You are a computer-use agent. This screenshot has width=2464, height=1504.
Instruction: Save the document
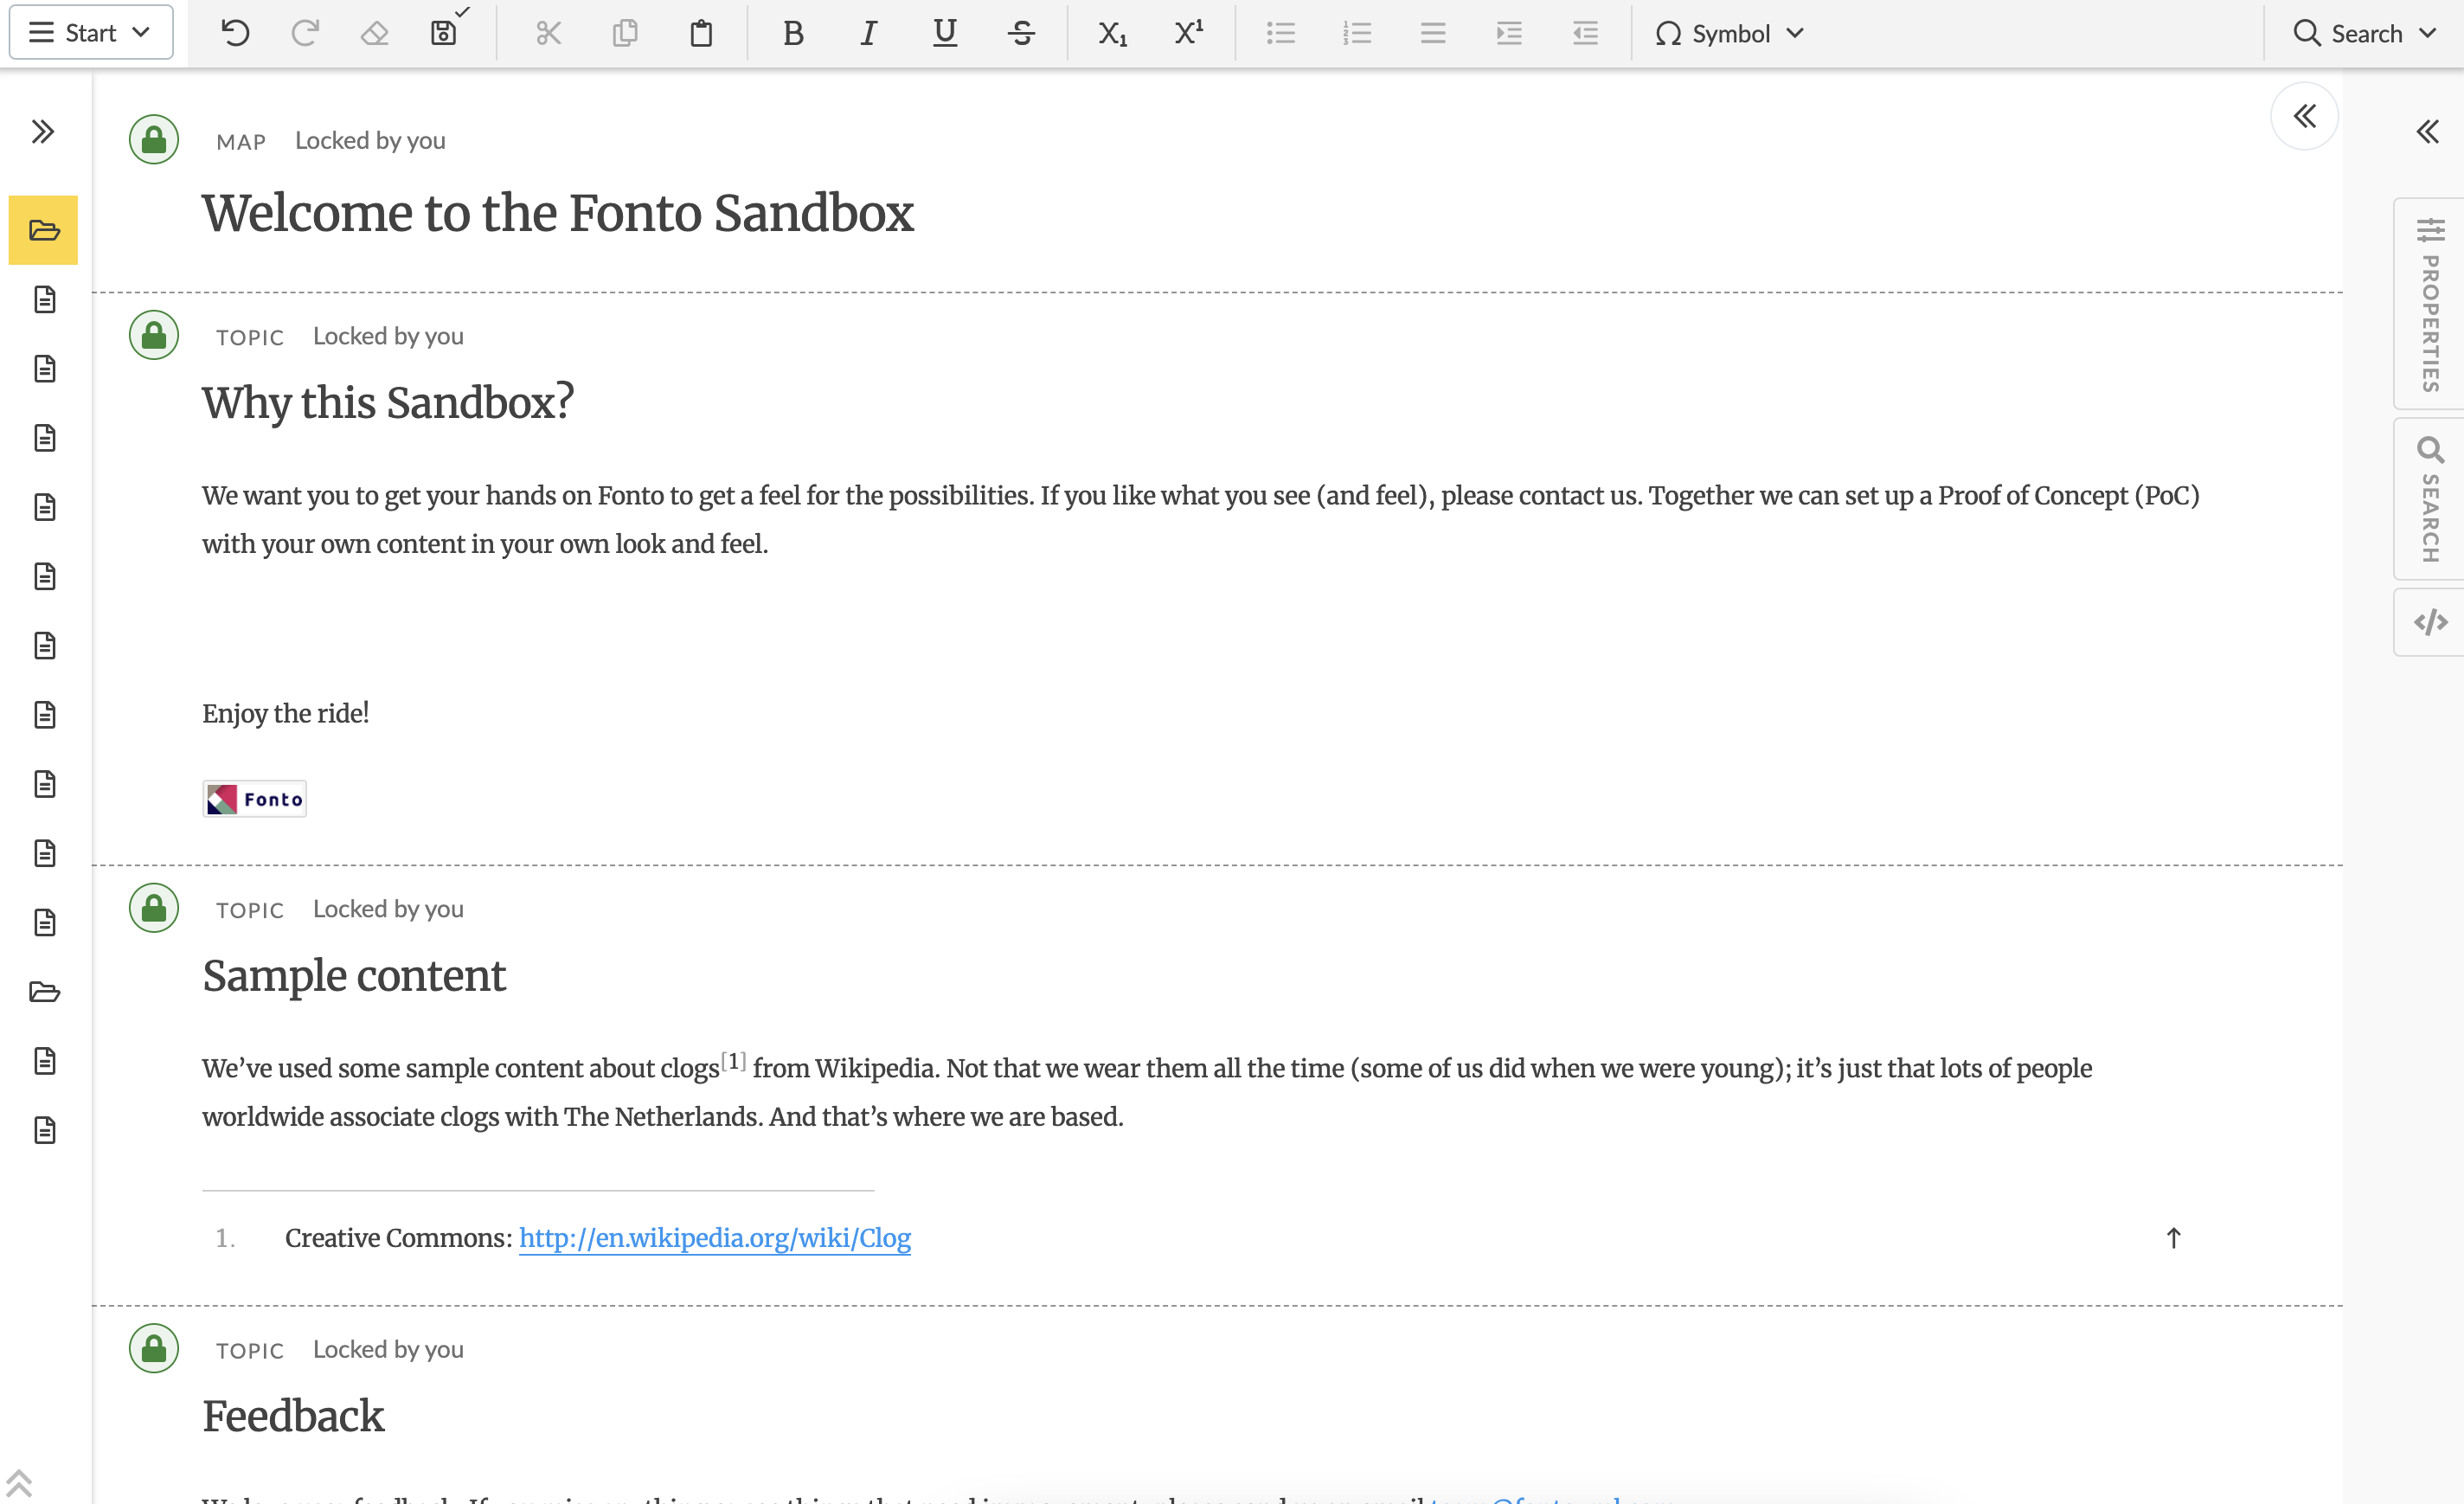tap(443, 33)
